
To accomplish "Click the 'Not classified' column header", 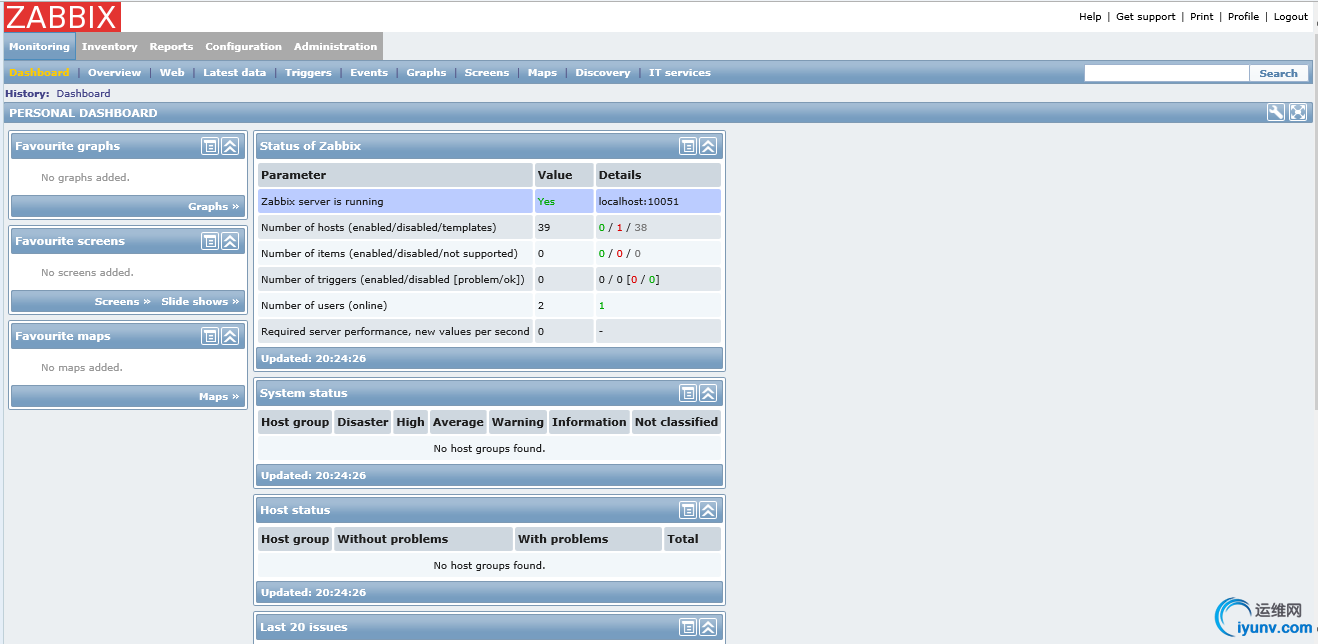I will [676, 422].
